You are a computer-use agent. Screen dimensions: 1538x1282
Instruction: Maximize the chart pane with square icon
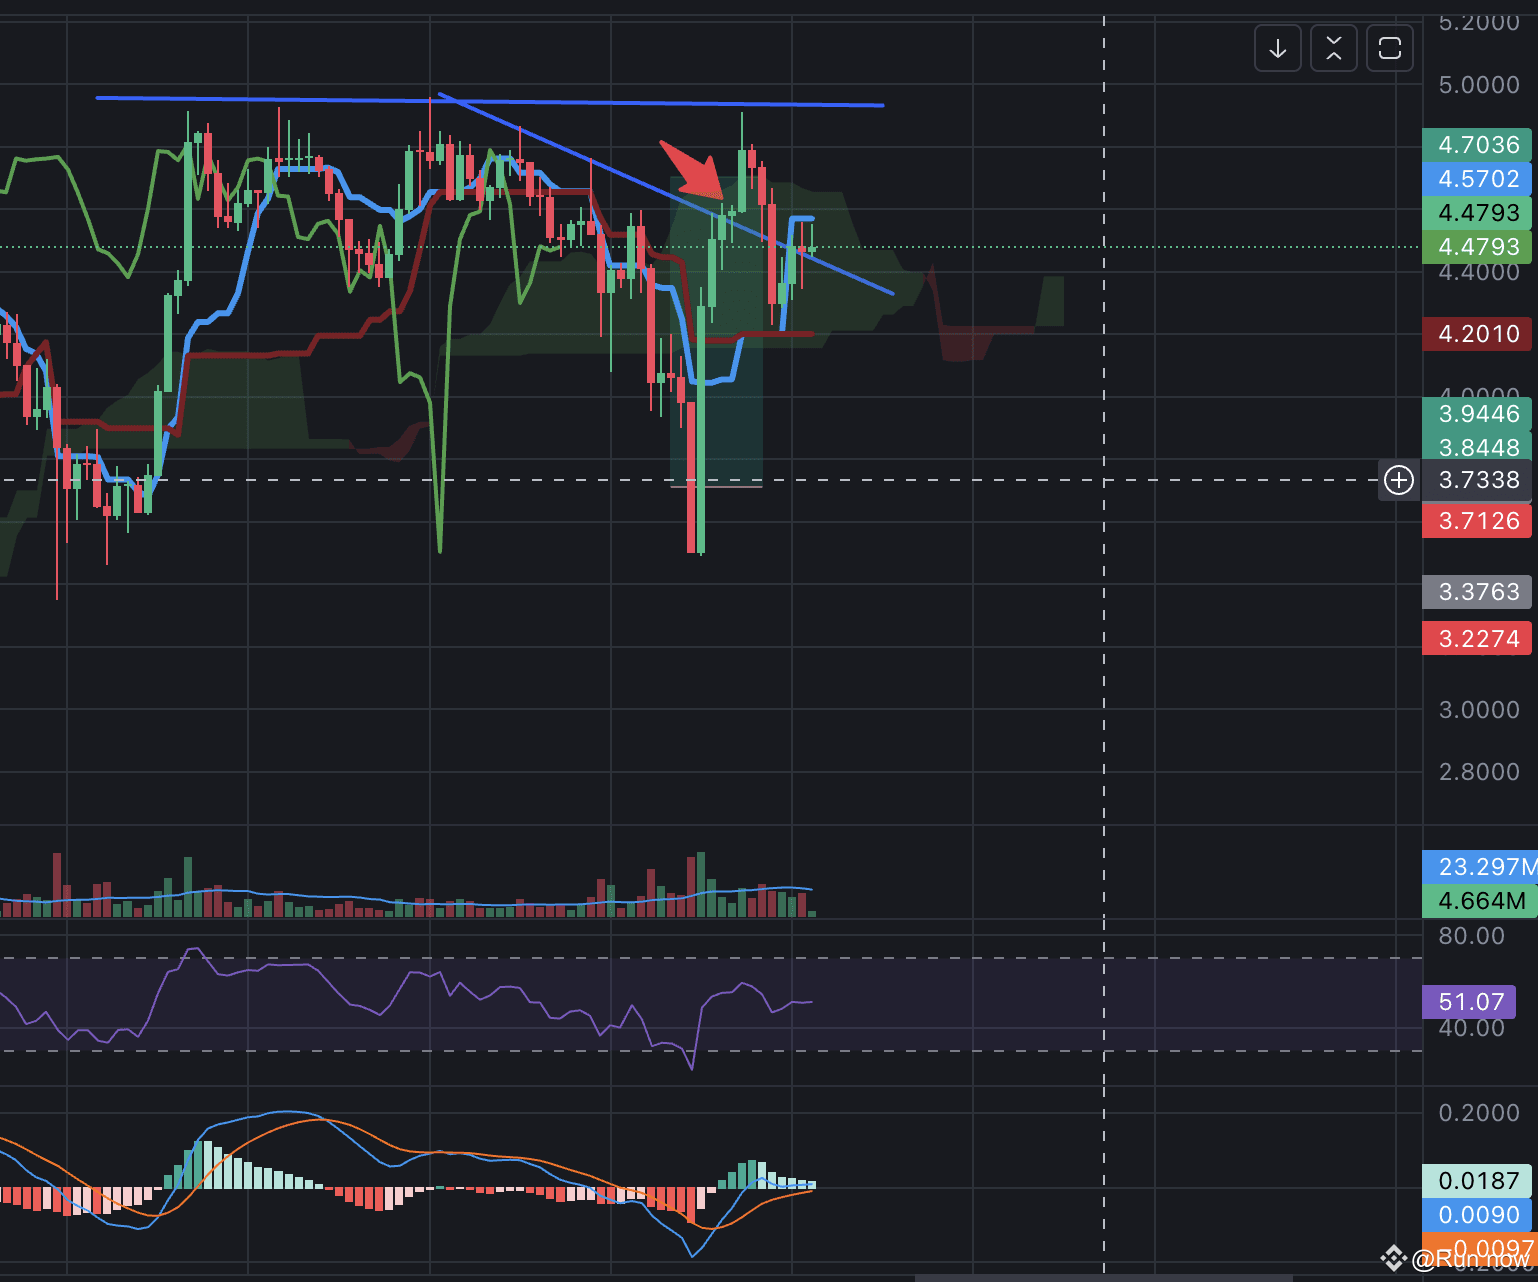[x=1390, y=49]
